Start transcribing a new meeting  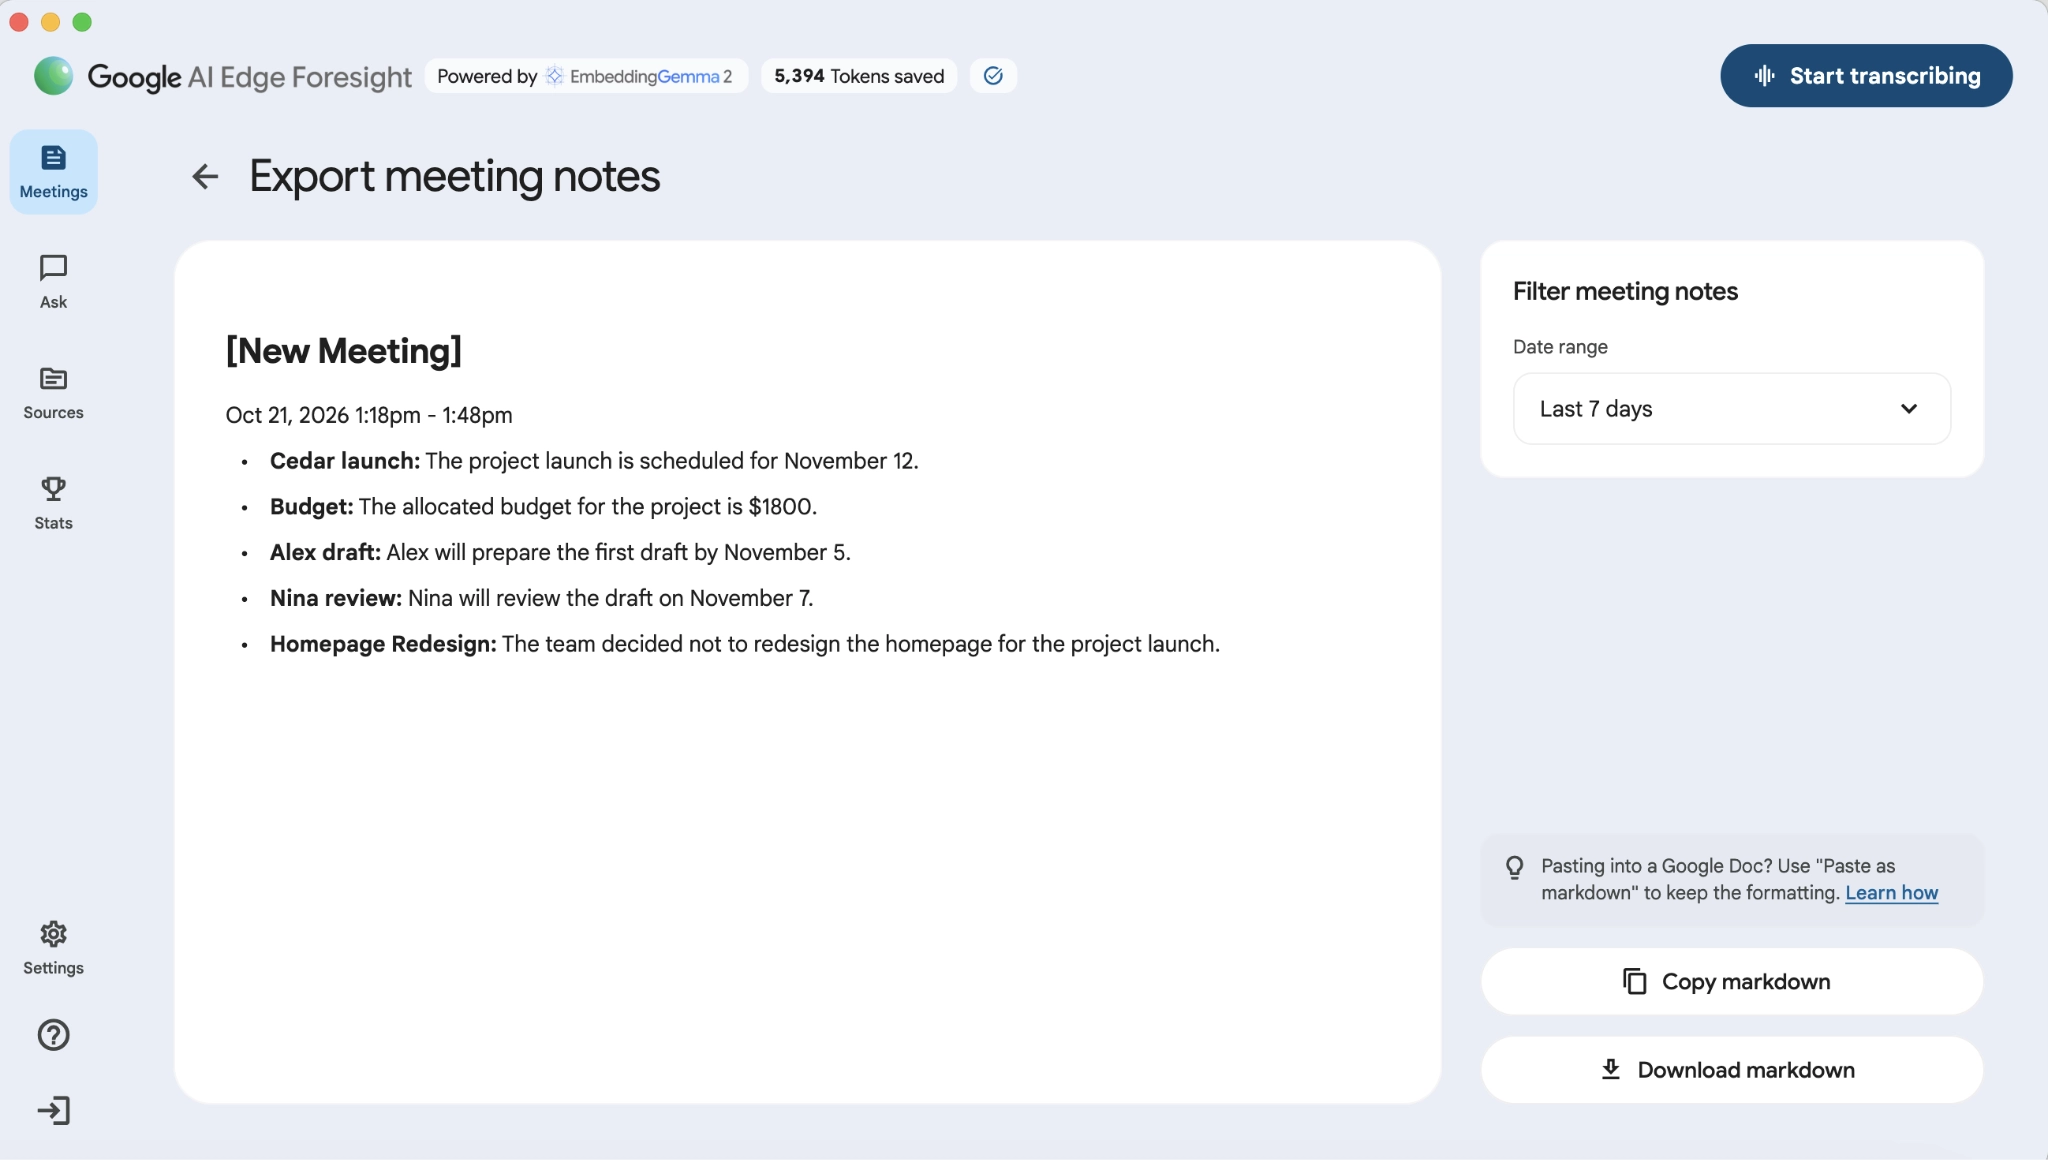(x=1866, y=76)
